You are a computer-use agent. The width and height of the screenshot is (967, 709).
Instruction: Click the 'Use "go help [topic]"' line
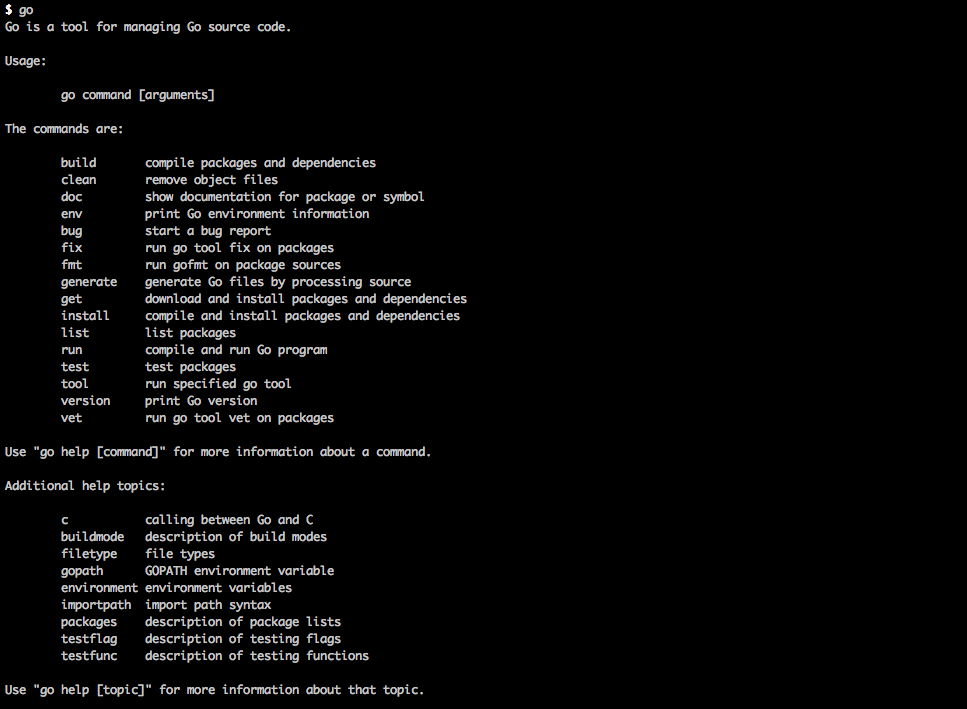click(214, 690)
